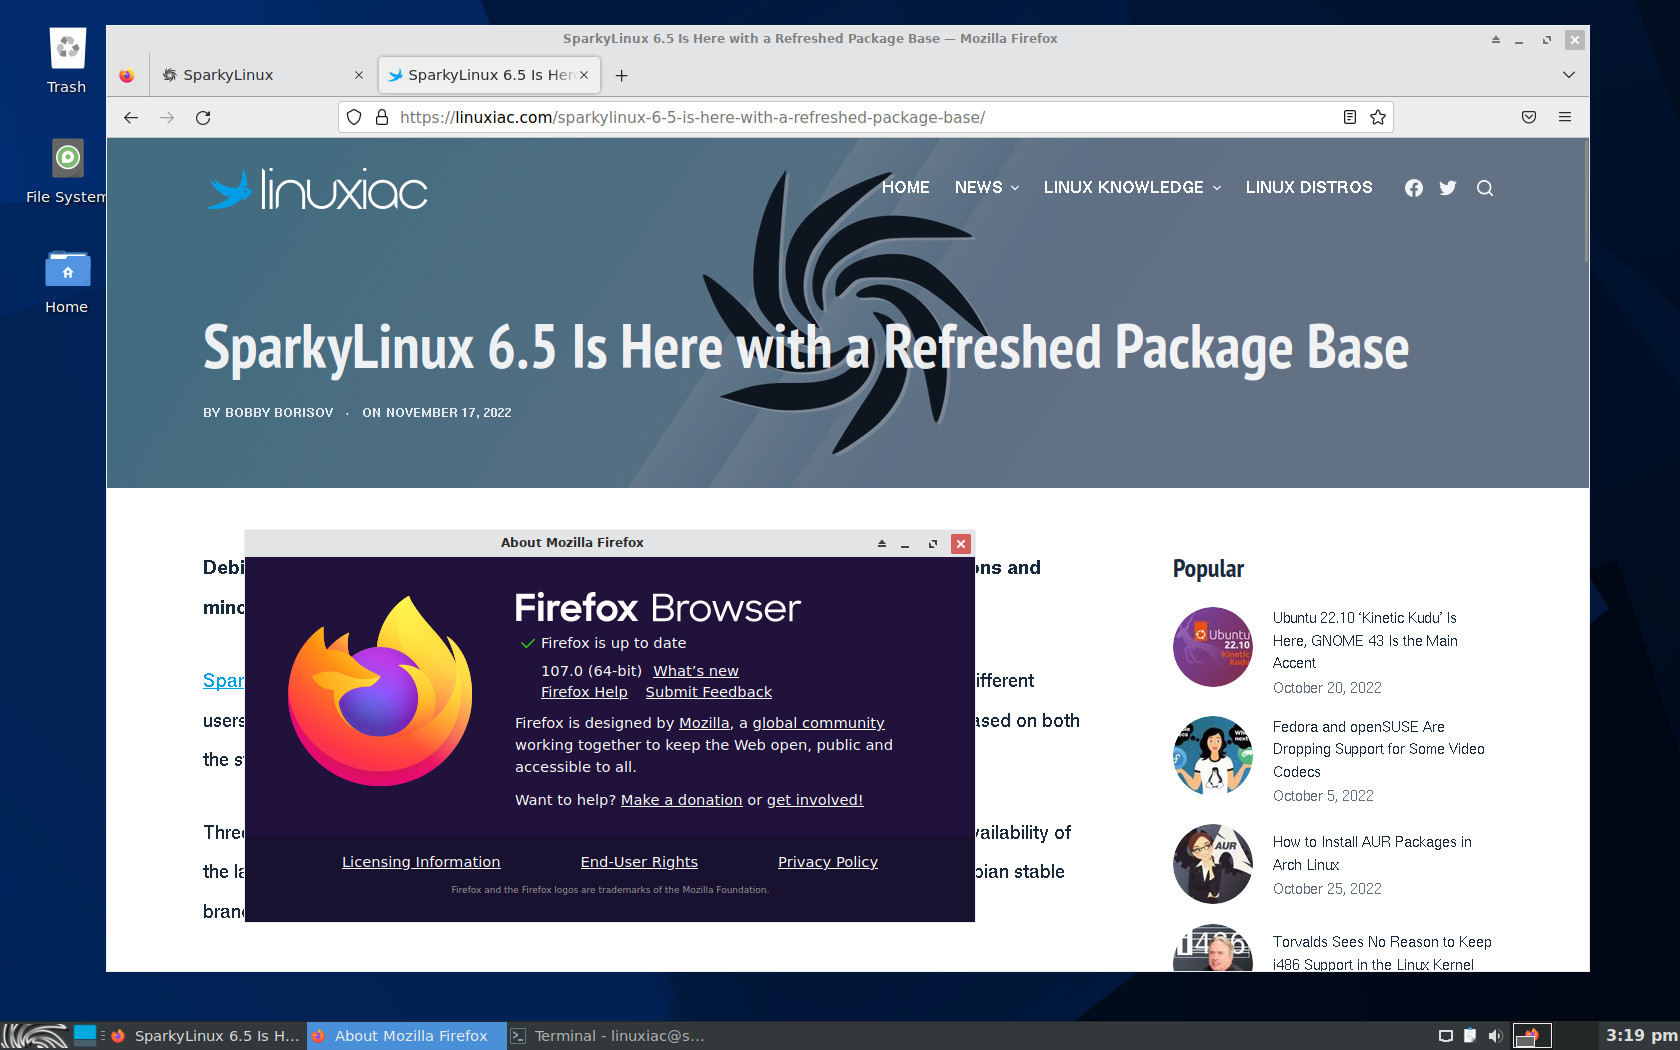Visit linuxiac Twitter page icon
1680x1050 pixels.
point(1448,188)
